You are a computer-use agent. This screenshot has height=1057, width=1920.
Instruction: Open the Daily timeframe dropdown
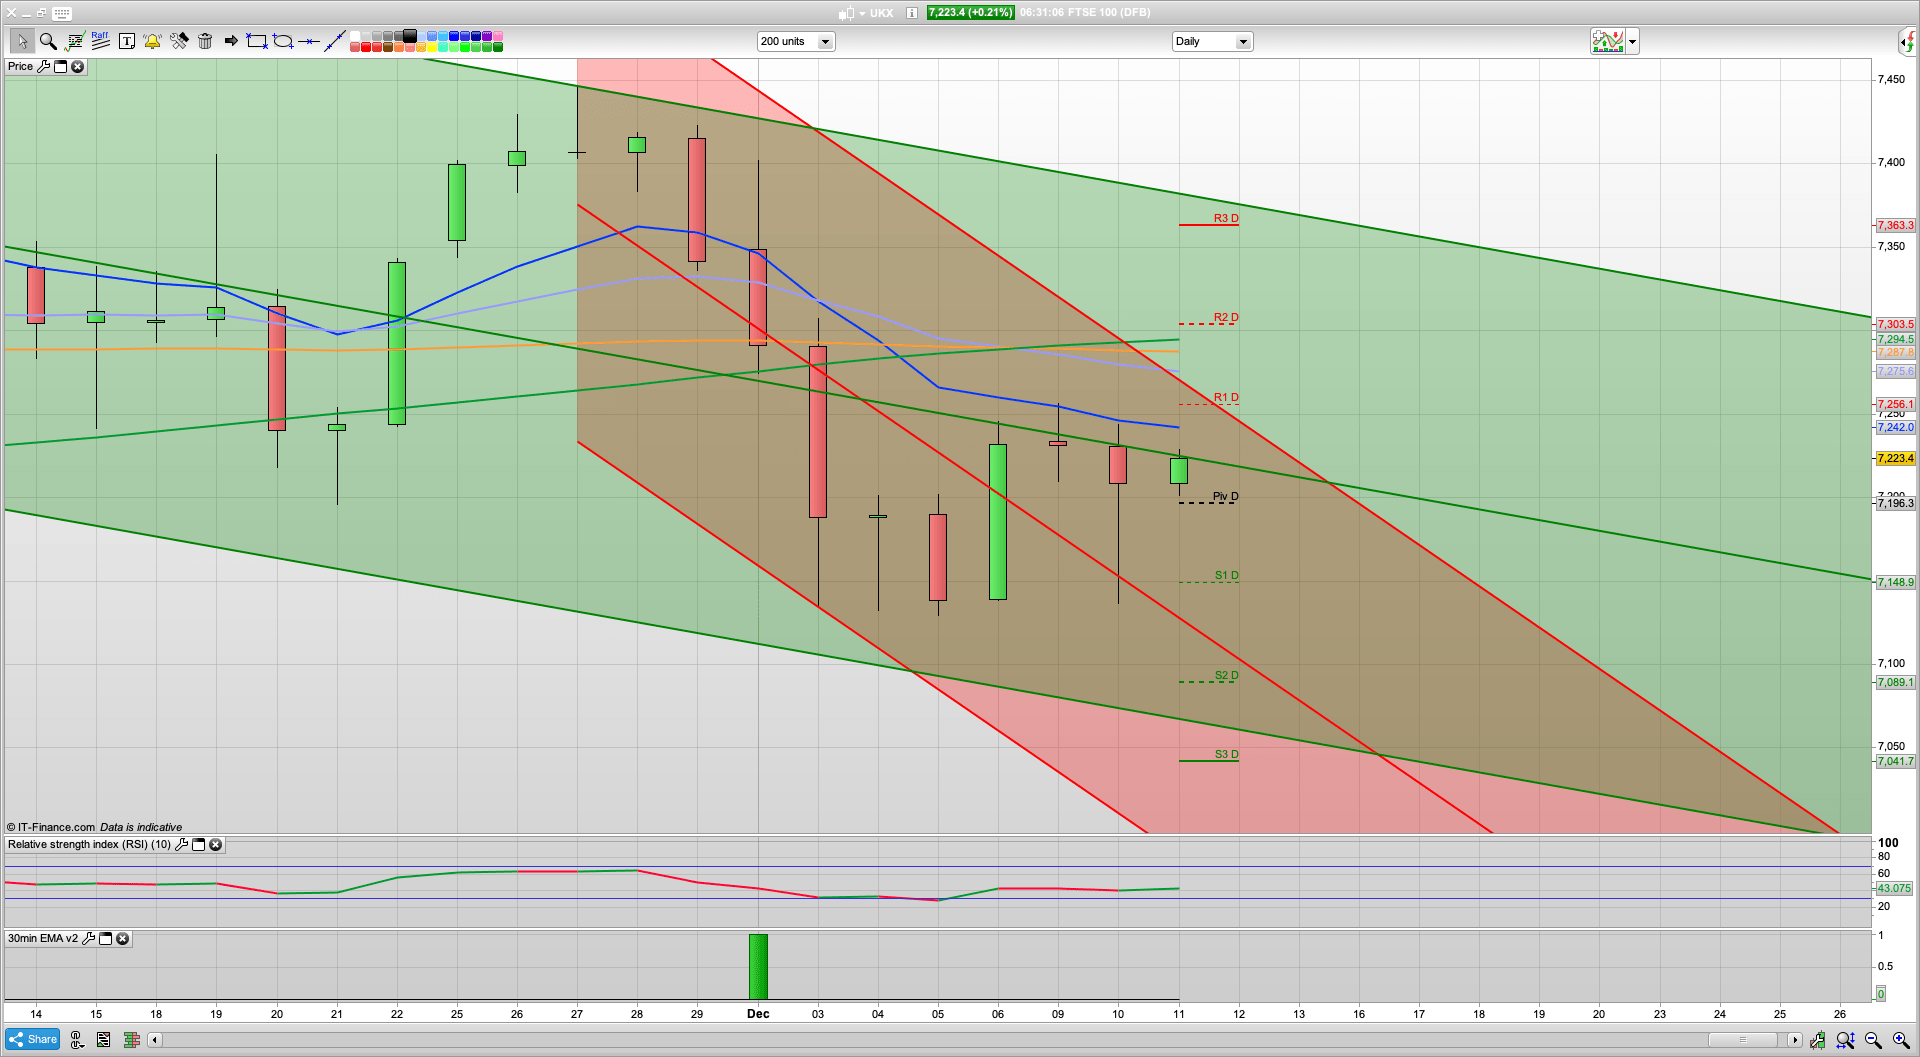1212,41
